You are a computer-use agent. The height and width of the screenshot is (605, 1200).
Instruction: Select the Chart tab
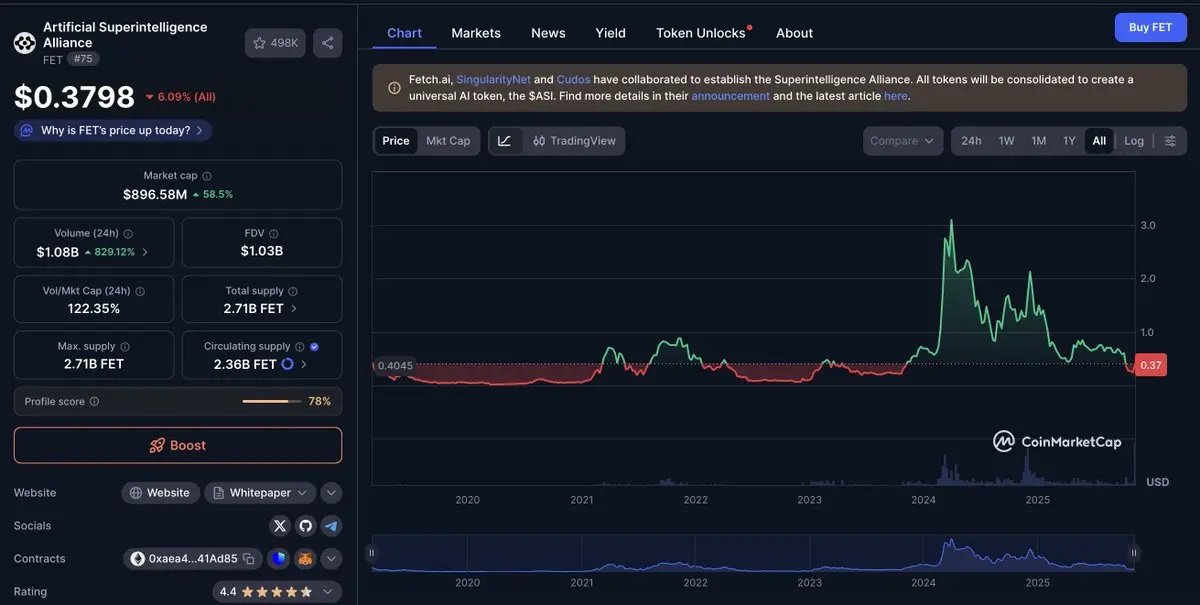click(x=404, y=33)
